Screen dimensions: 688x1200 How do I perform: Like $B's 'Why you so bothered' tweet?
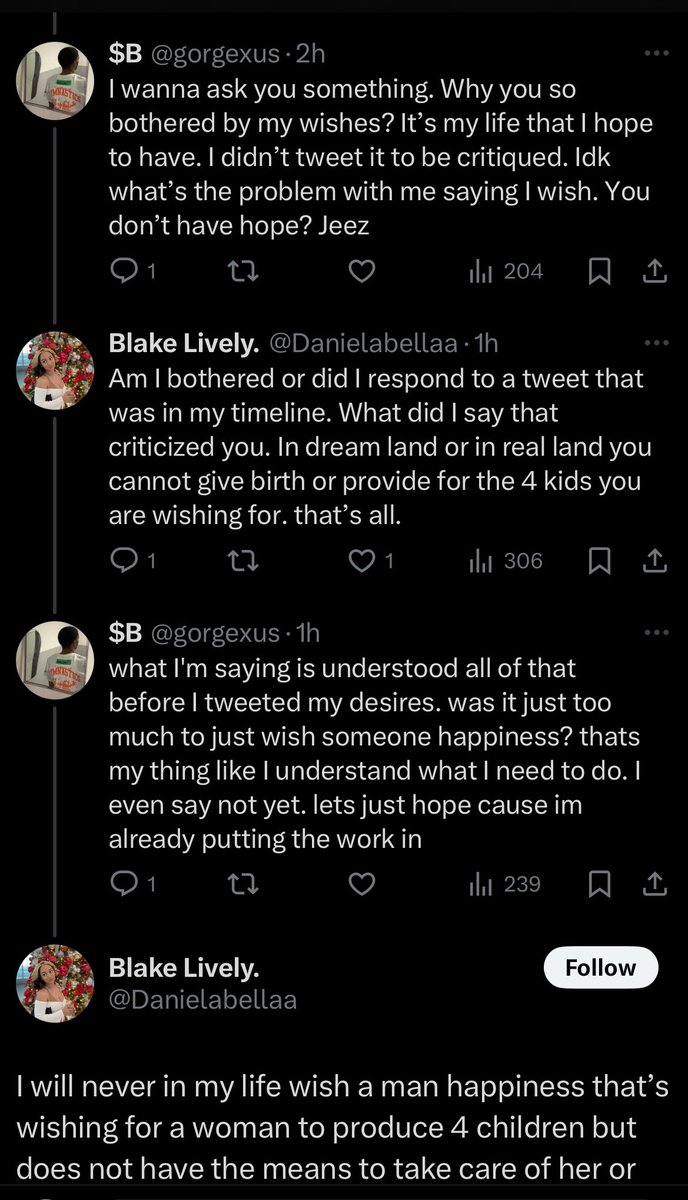[363, 271]
